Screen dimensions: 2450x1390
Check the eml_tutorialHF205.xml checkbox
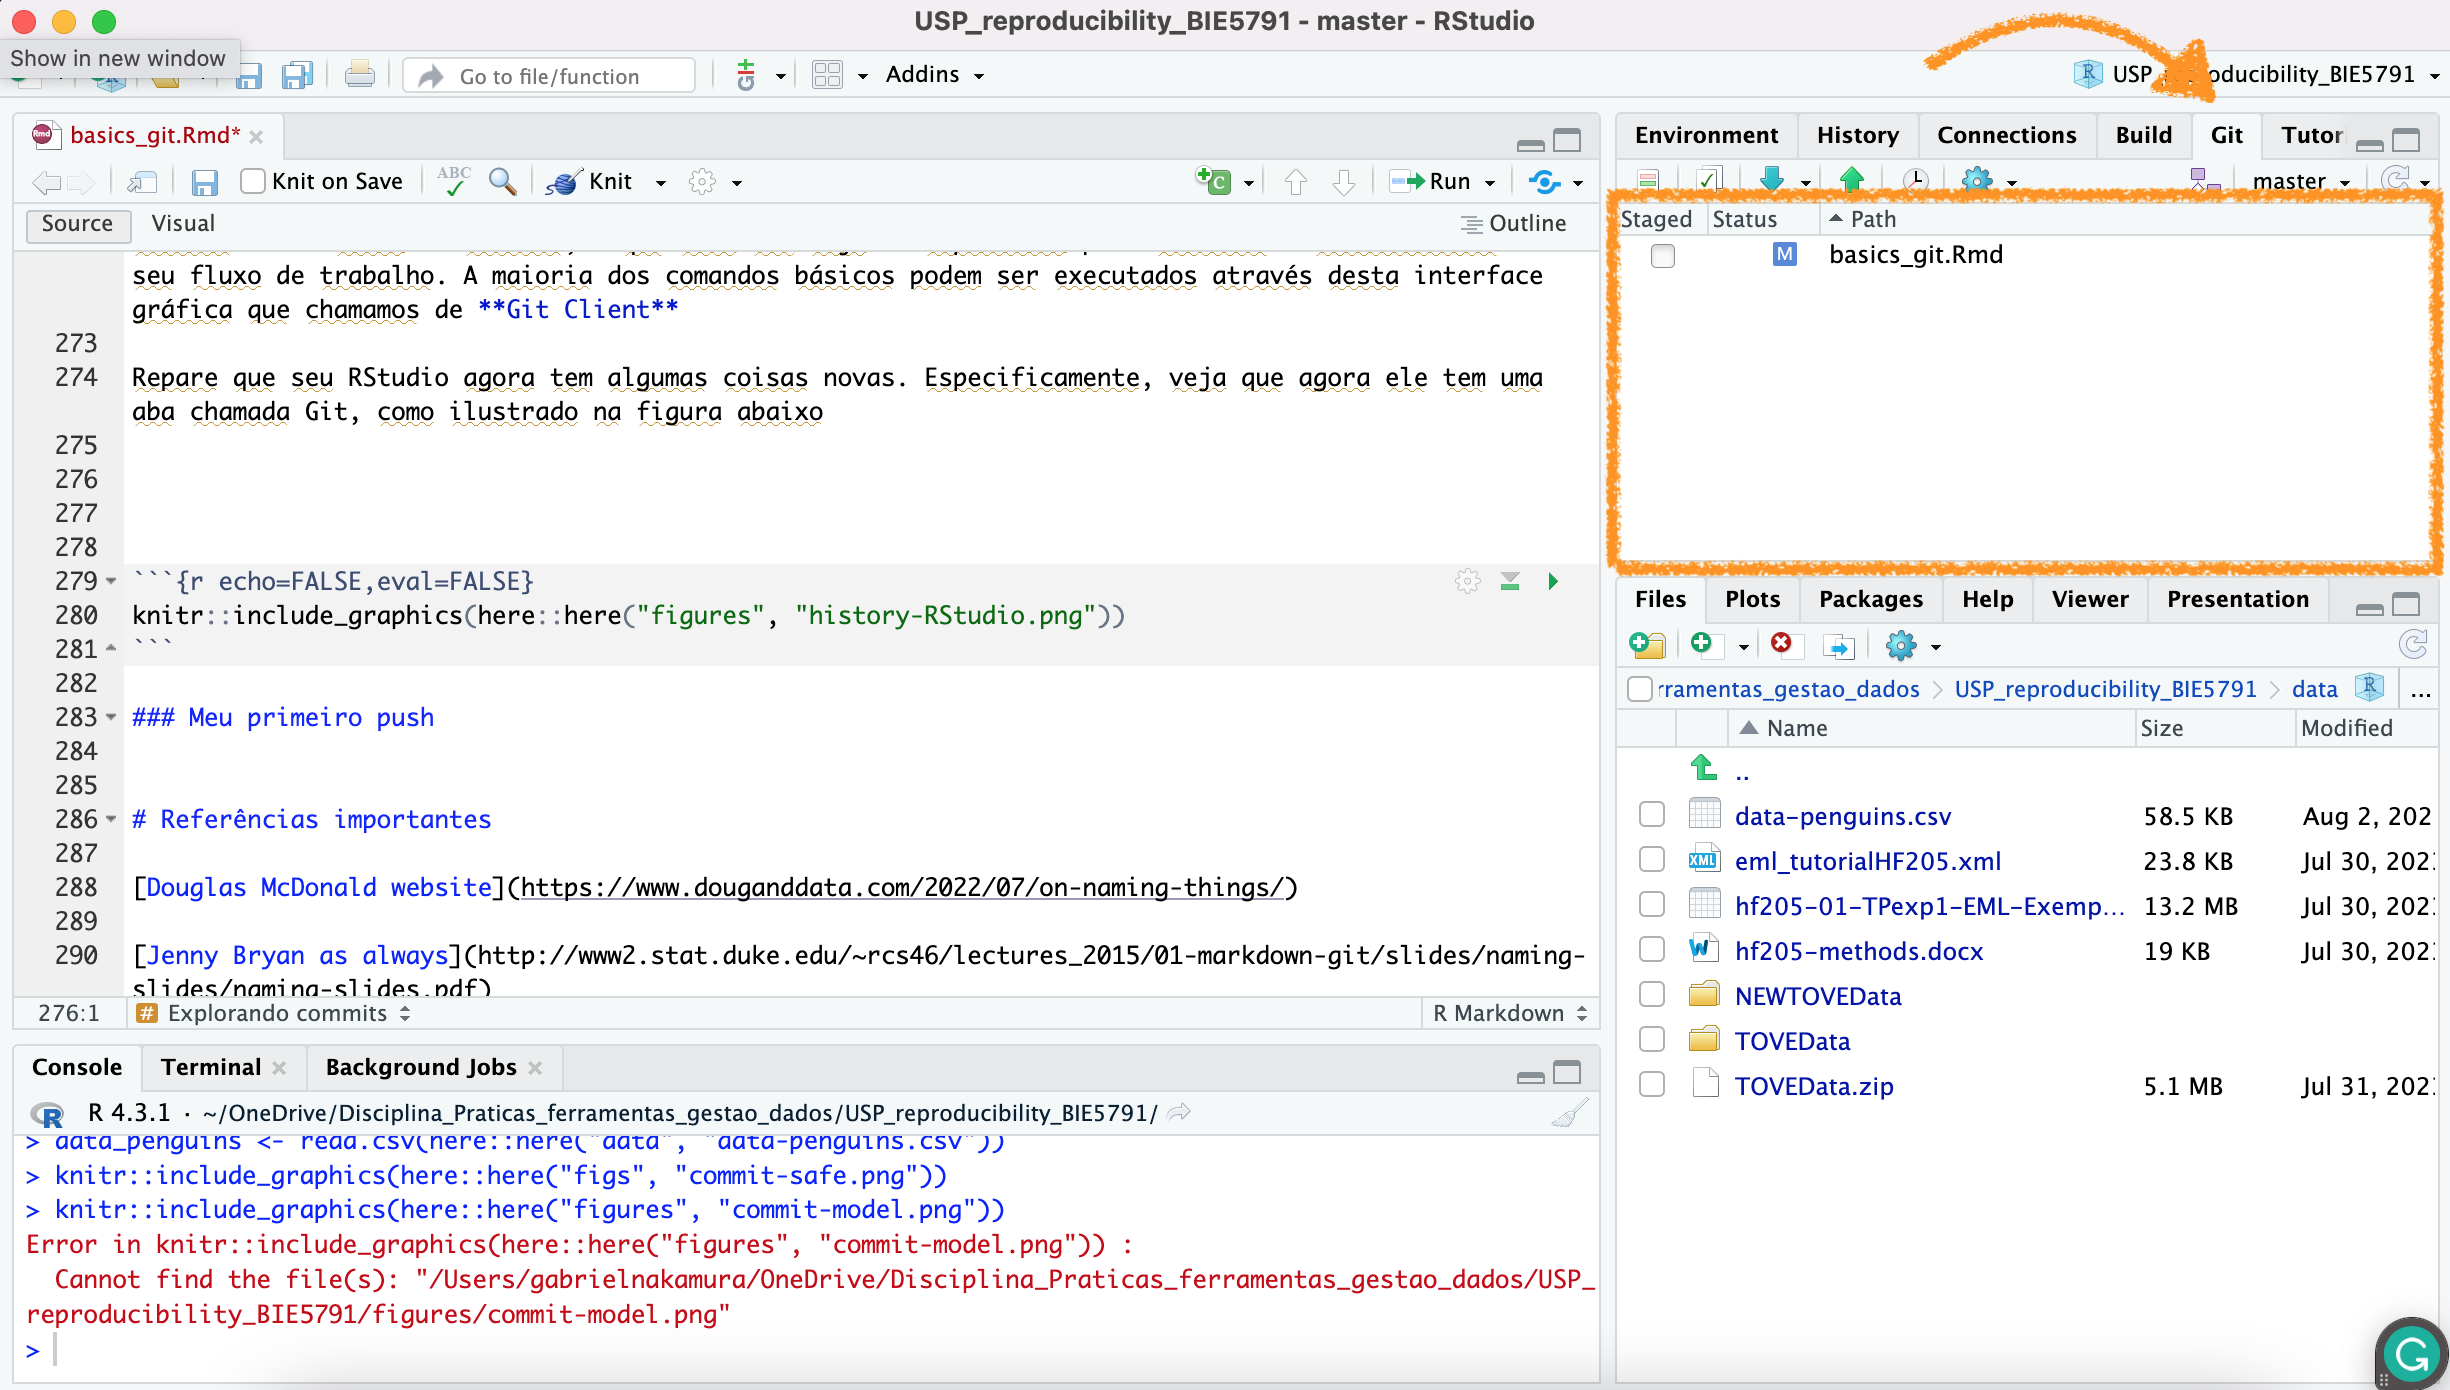[x=1652, y=860]
